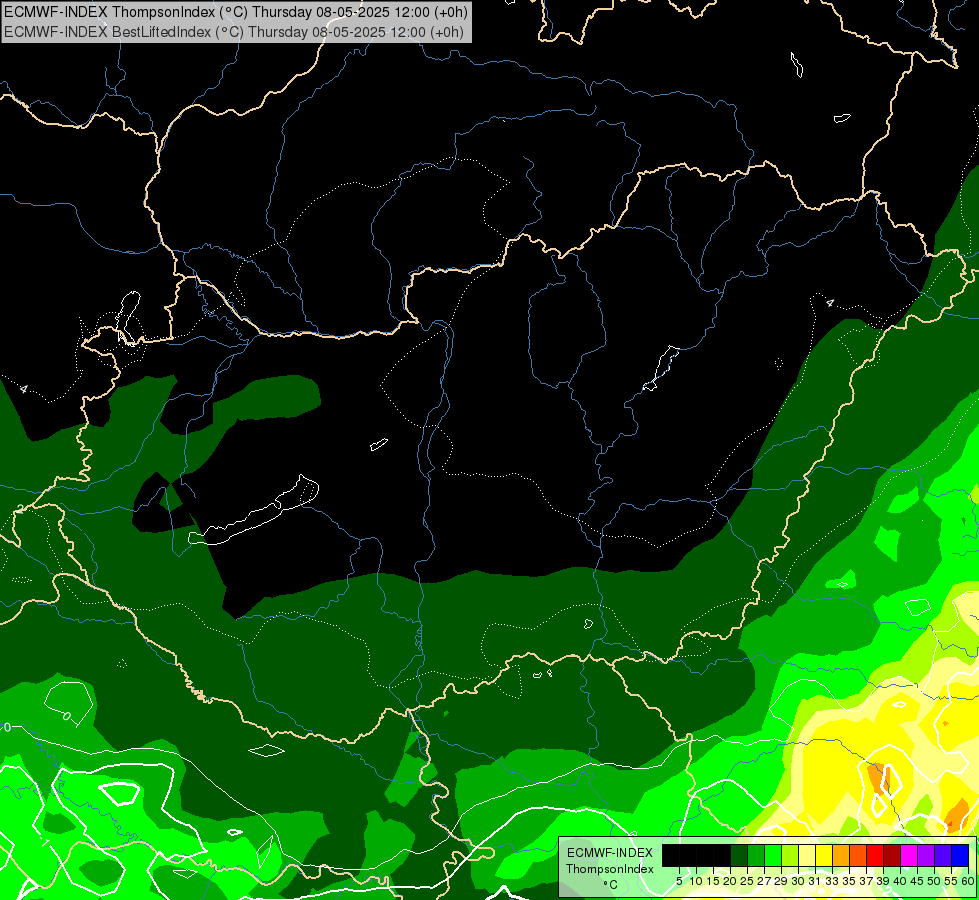
Task: Click the legend's ThompsonIndex label
Action: tap(610, 869)
